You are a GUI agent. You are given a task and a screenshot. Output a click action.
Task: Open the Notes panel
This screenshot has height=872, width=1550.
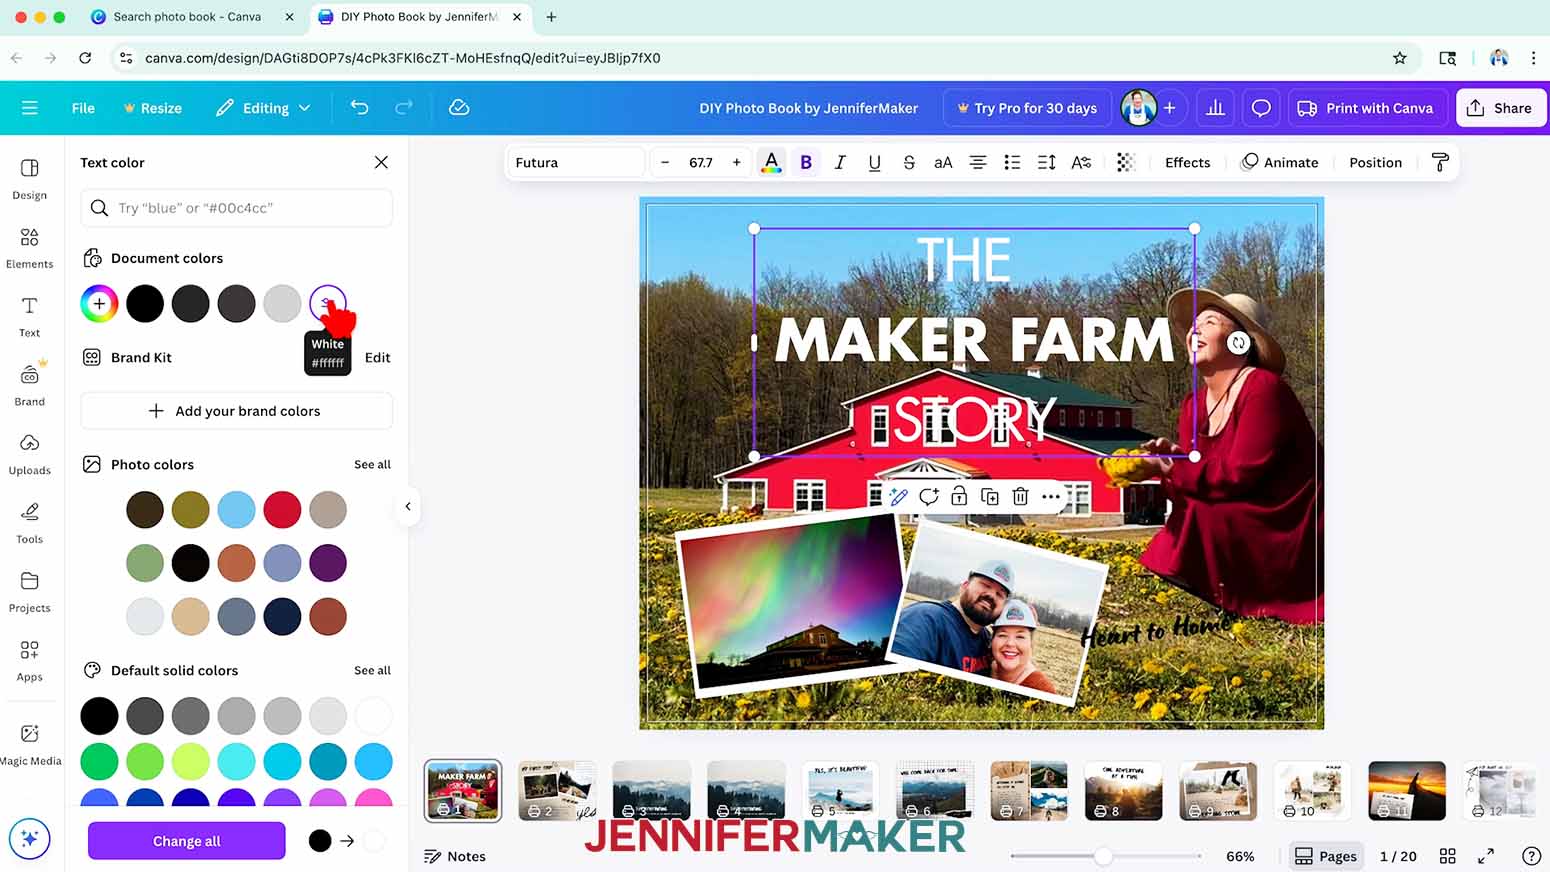(x=455, y=856)
